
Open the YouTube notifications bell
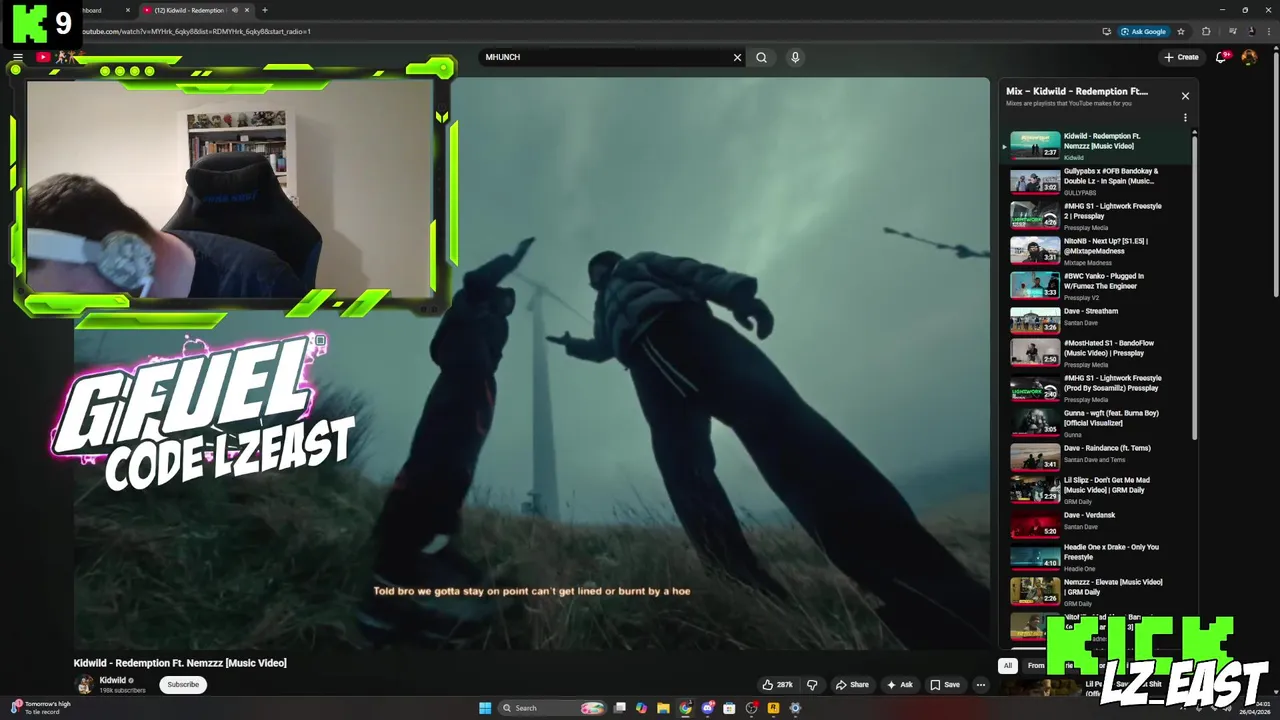(x=1221, y=57)
